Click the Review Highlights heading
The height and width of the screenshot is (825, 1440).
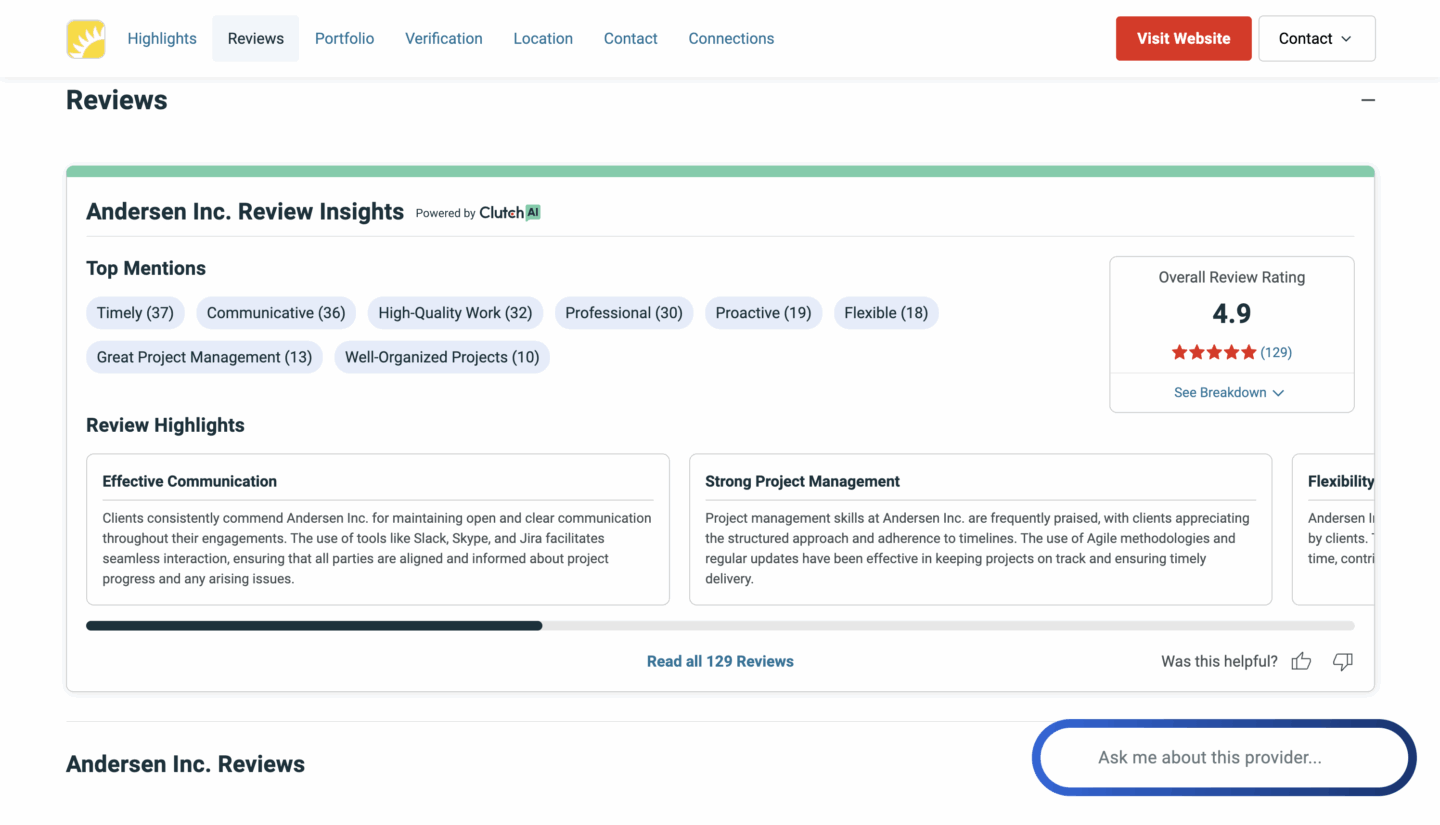[x=165, y=425]
